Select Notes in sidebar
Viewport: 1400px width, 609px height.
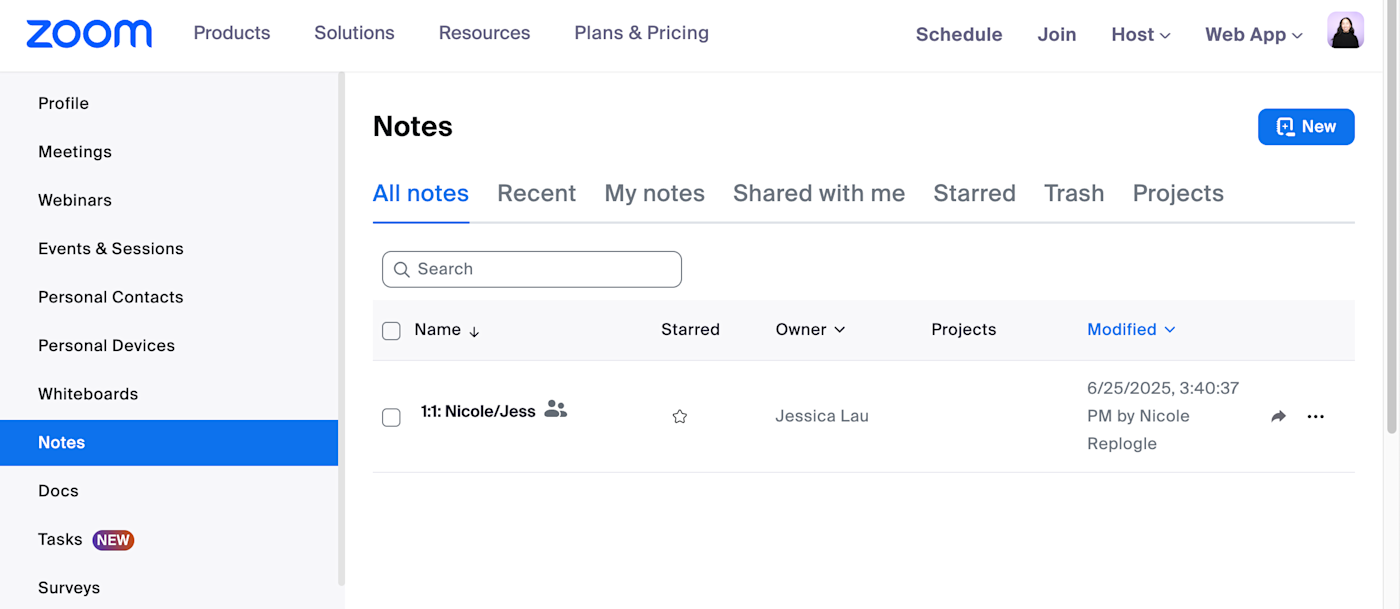pos(169,443)
